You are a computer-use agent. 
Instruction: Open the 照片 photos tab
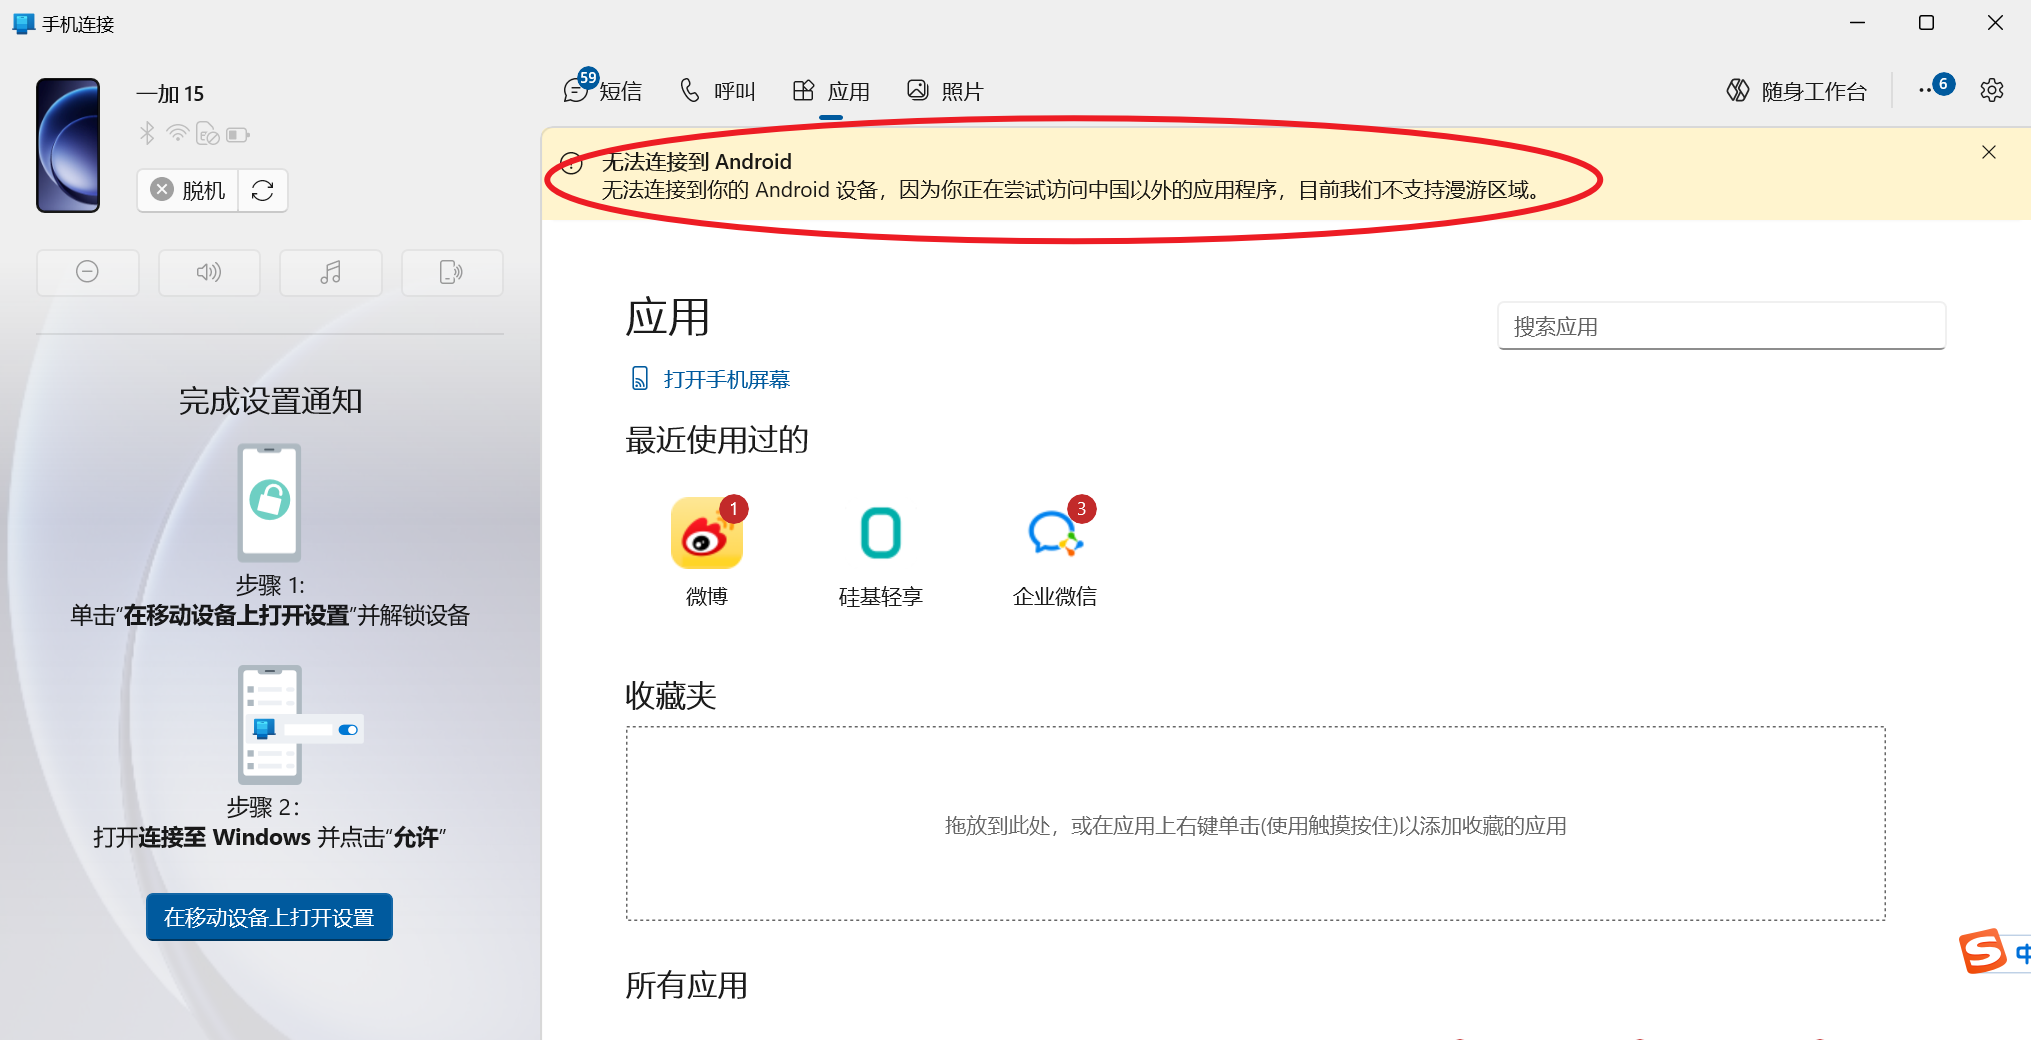click(x=945, y=91)
